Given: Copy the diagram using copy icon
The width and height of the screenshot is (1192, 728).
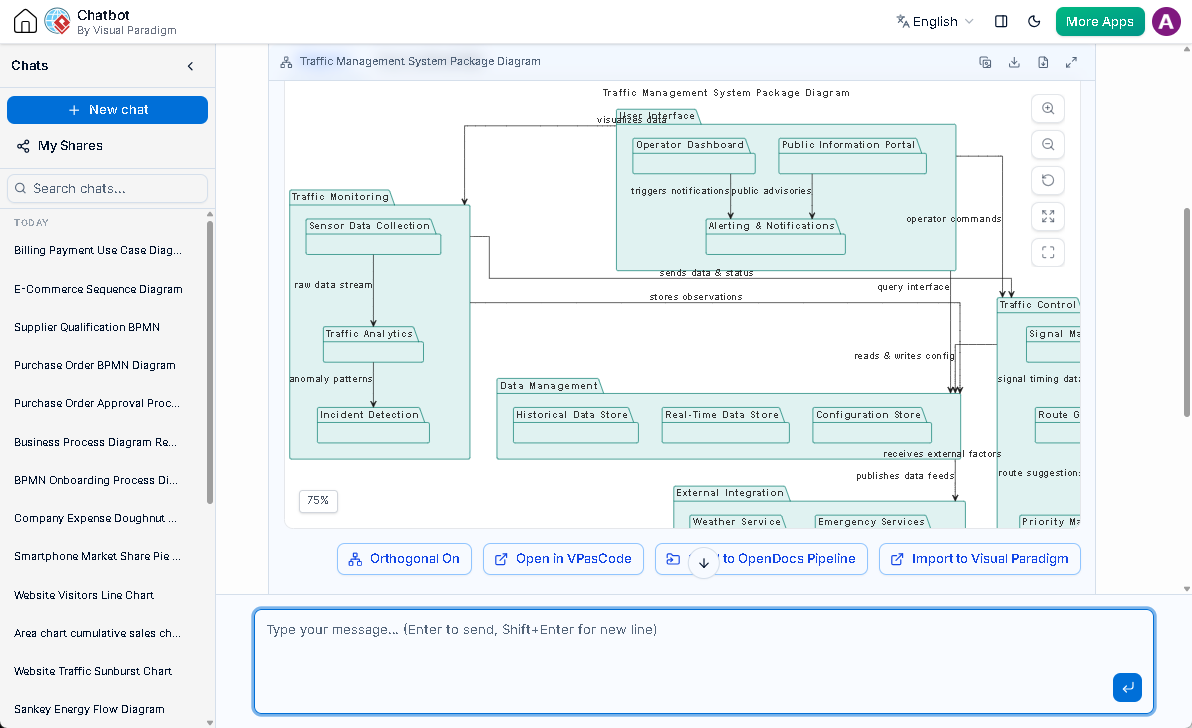Looking at the screenshot, I should pyautogui.click(x=985, y=62).
